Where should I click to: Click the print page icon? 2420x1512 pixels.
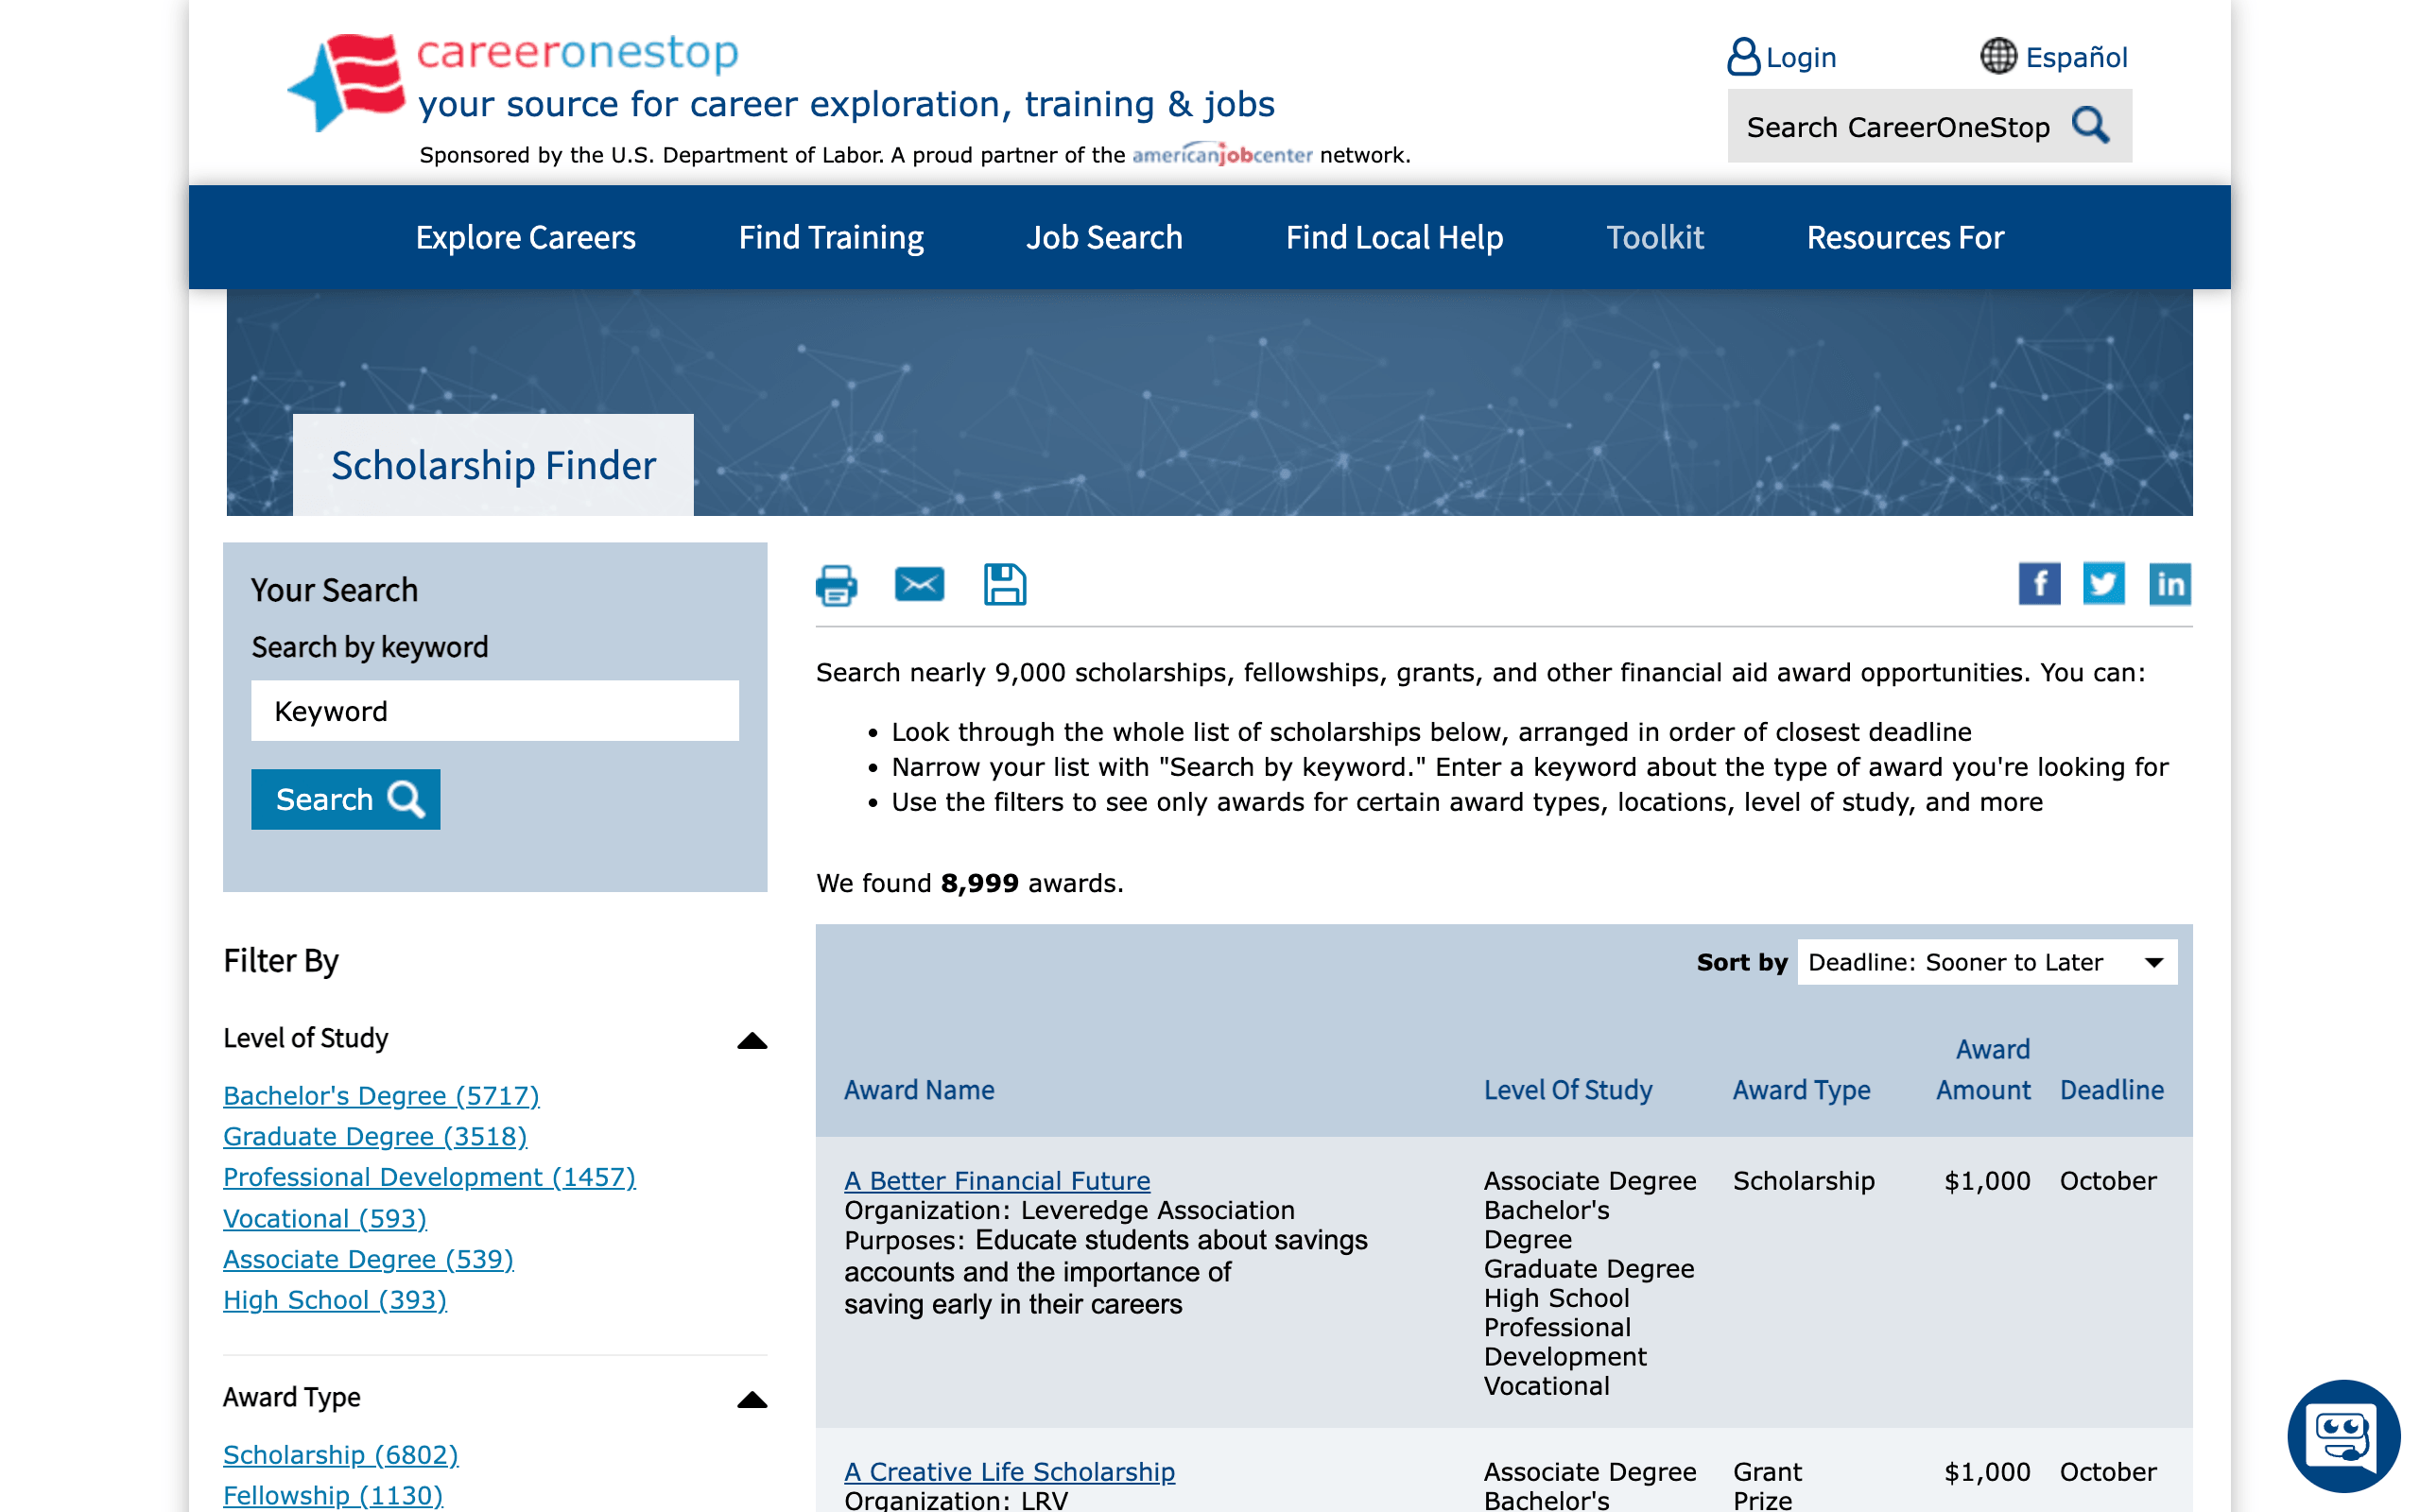coord(836,585)
